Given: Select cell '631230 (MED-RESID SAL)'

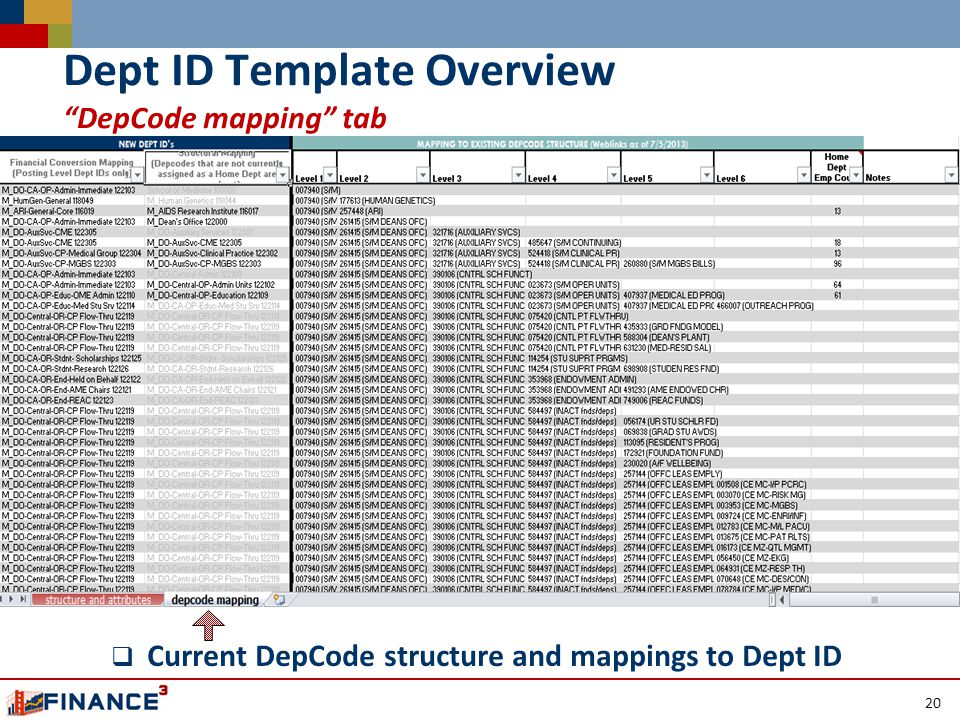Looking at the screenshot, I should click(x=667, y=347).
